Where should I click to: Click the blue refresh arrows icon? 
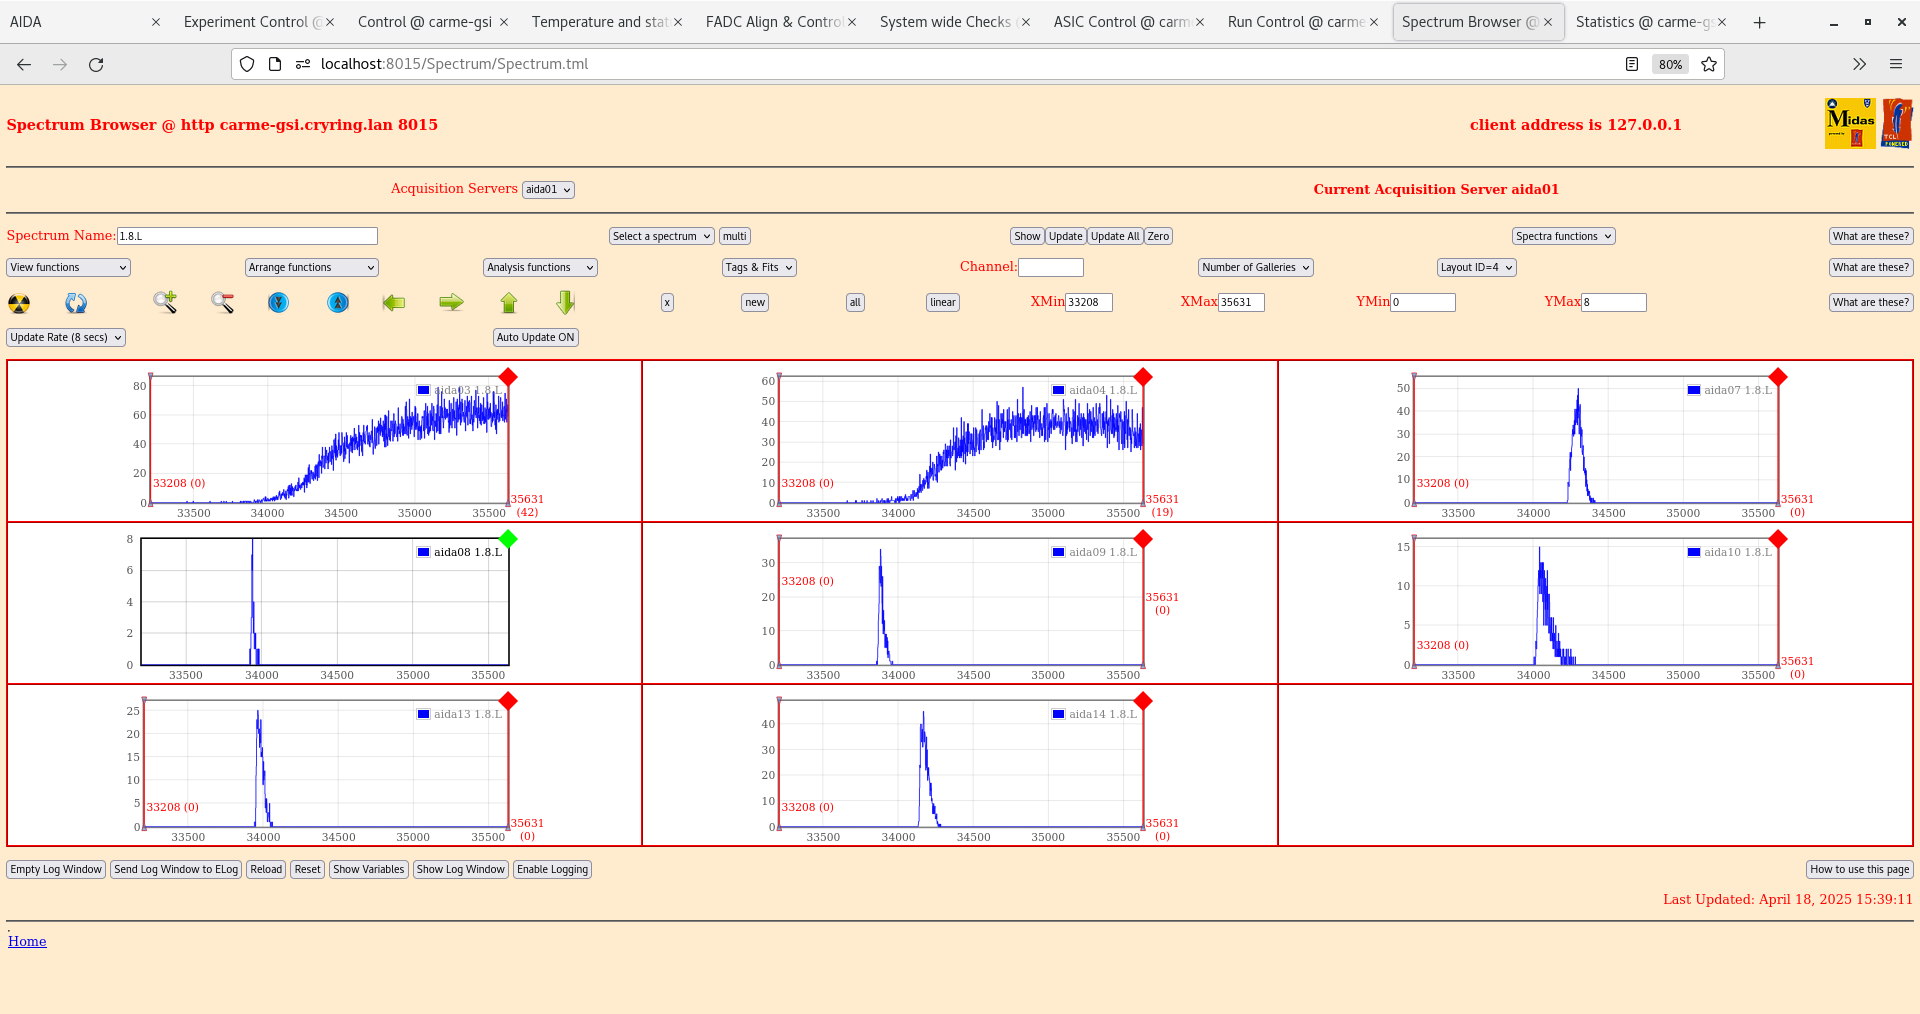tap(76, 303)
